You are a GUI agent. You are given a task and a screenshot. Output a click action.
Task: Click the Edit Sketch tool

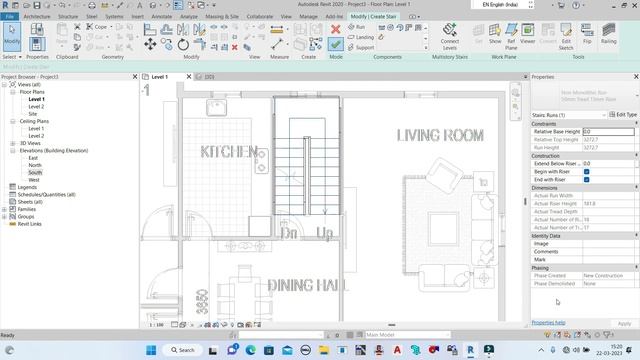click(x=566, y=36)
